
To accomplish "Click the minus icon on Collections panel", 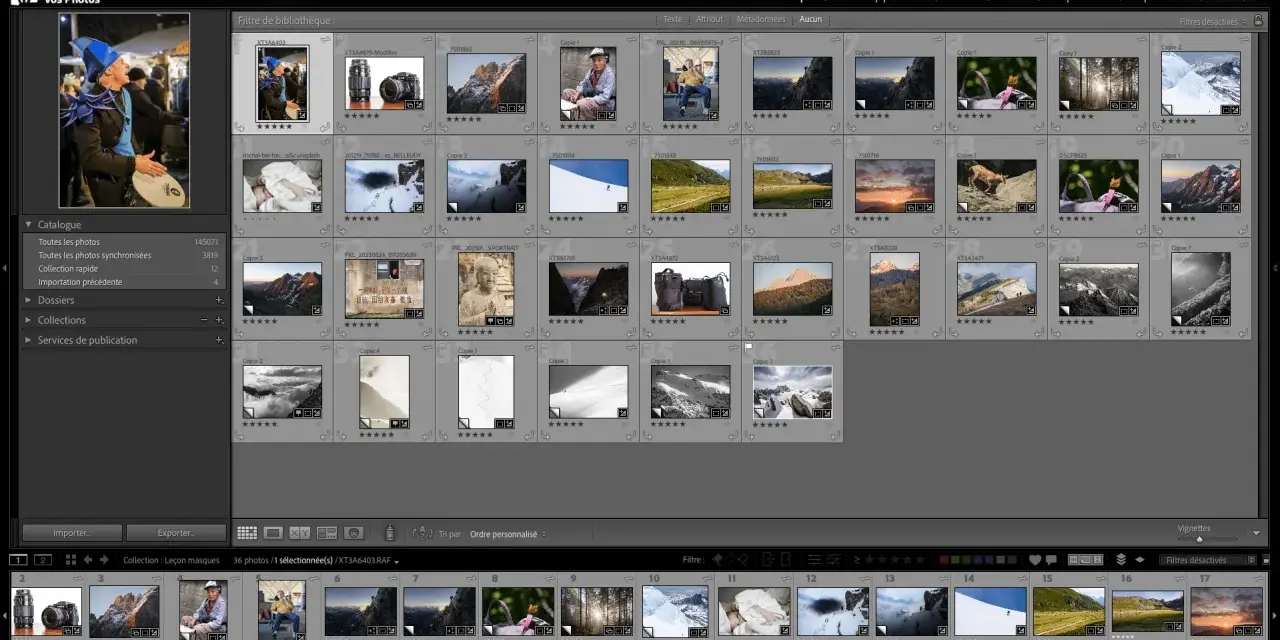I will pos(204,320).
